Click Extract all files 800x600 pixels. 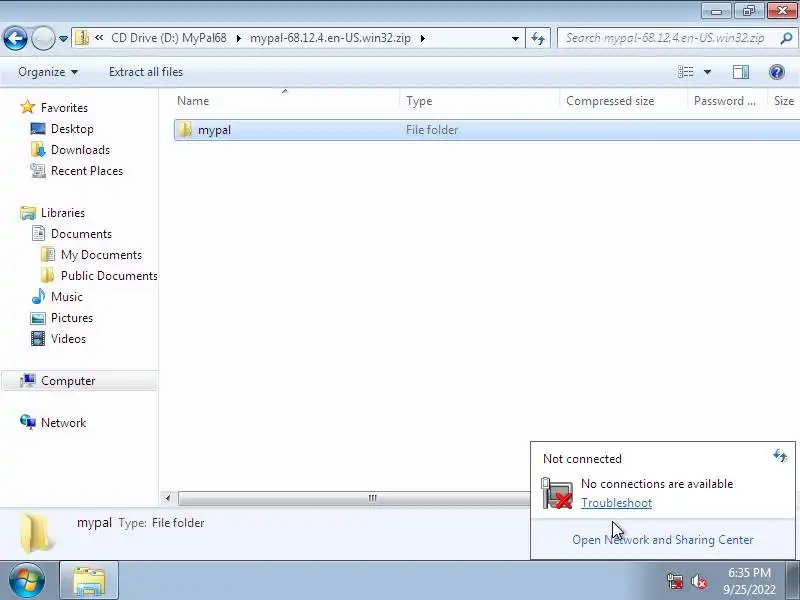click(146, 72)
